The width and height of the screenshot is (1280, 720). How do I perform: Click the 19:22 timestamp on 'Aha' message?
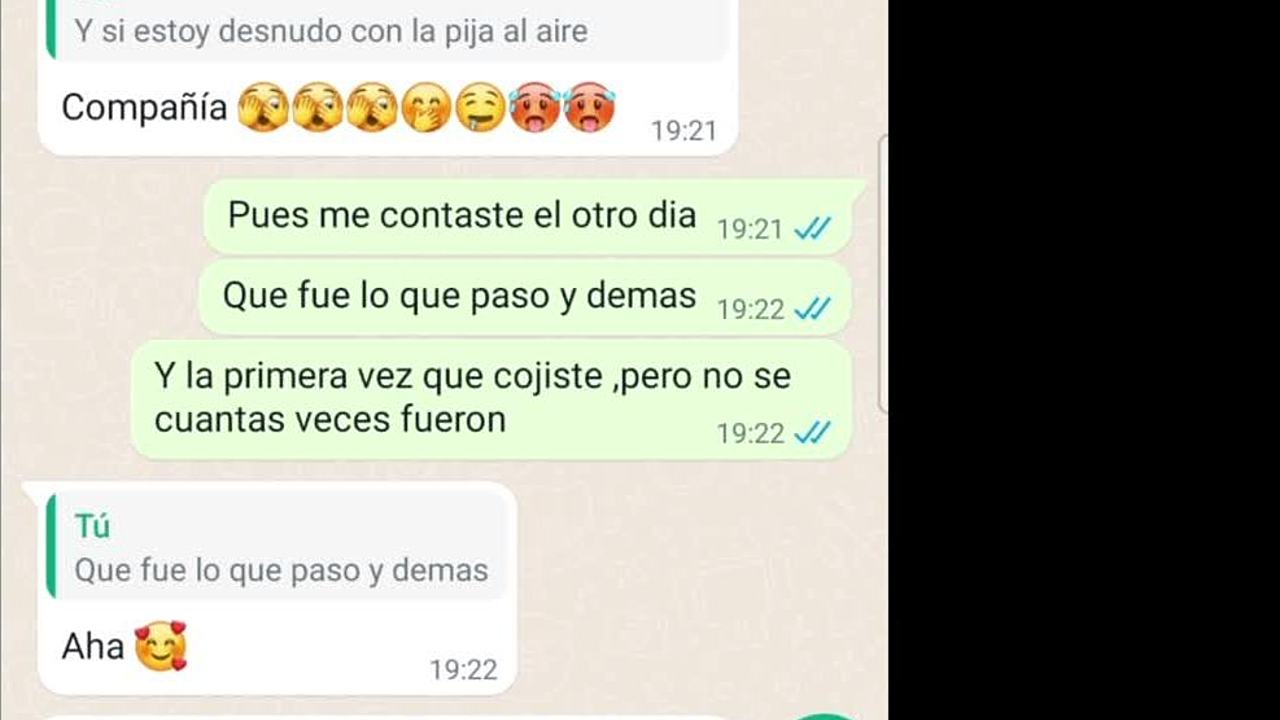[463, 670]
